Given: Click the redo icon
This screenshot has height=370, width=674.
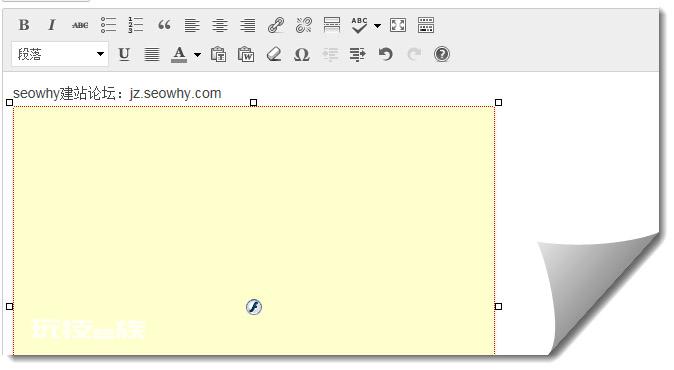Looking at the screenshot, I should tap(414, 54).
